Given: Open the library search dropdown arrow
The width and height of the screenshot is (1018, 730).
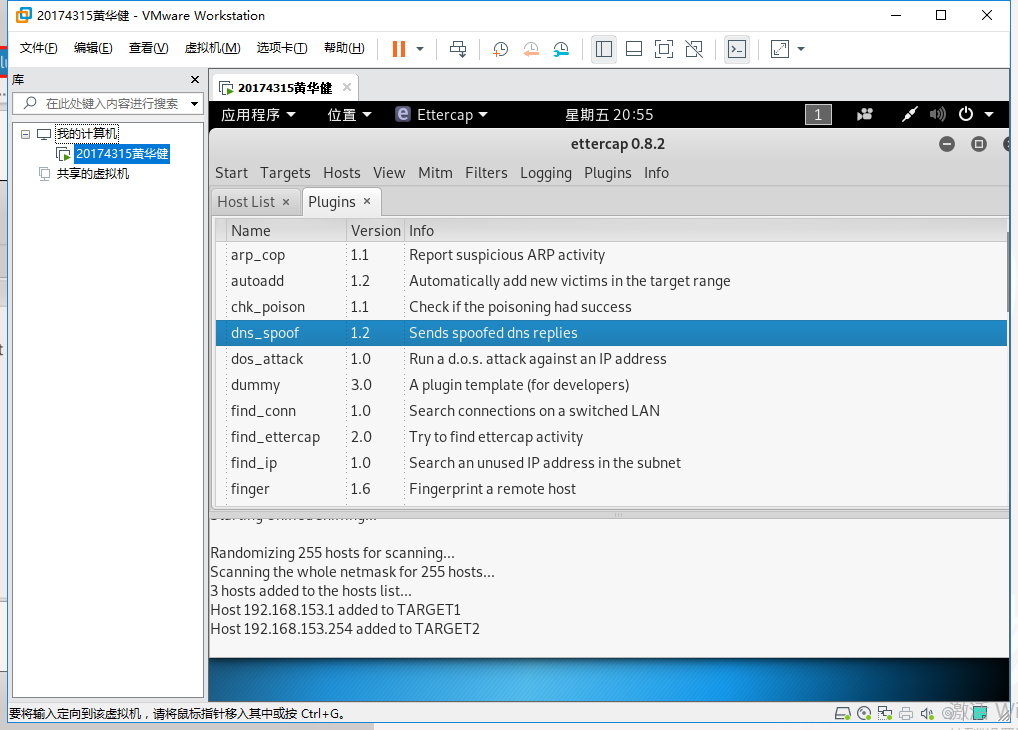Looking at the screenshot, I should (194, 103).
